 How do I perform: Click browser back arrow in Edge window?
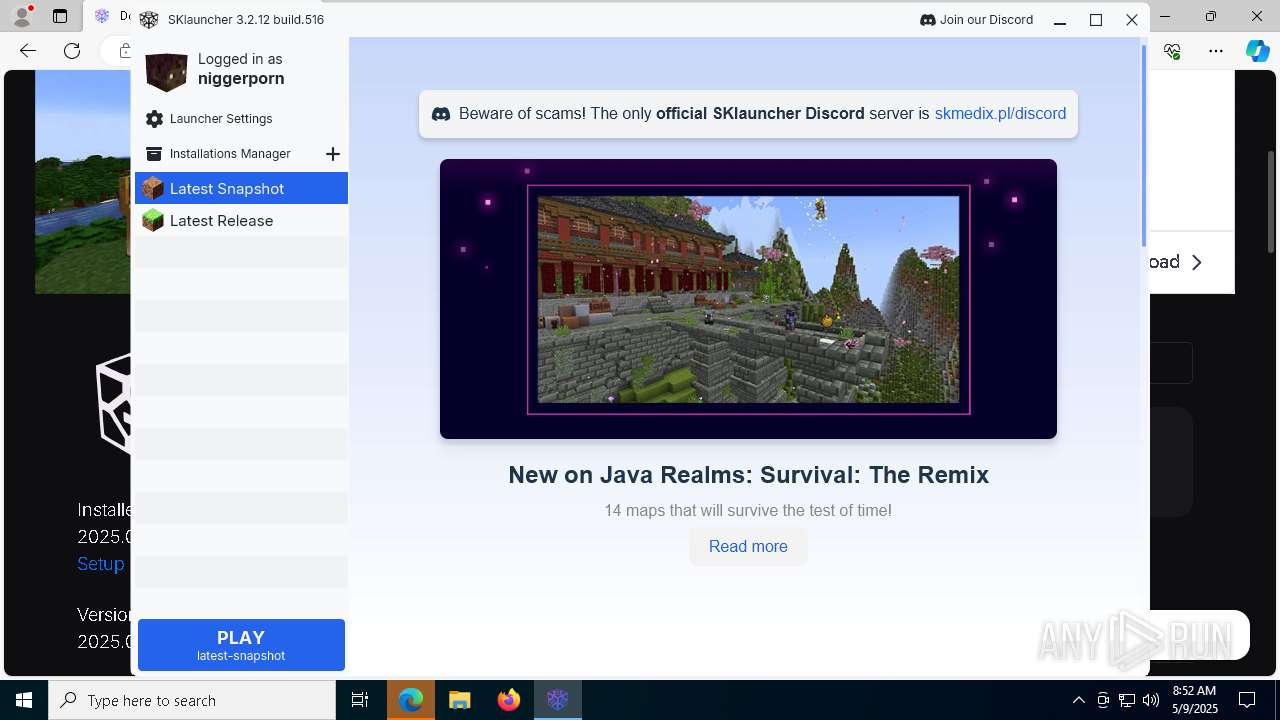[28, 51]
